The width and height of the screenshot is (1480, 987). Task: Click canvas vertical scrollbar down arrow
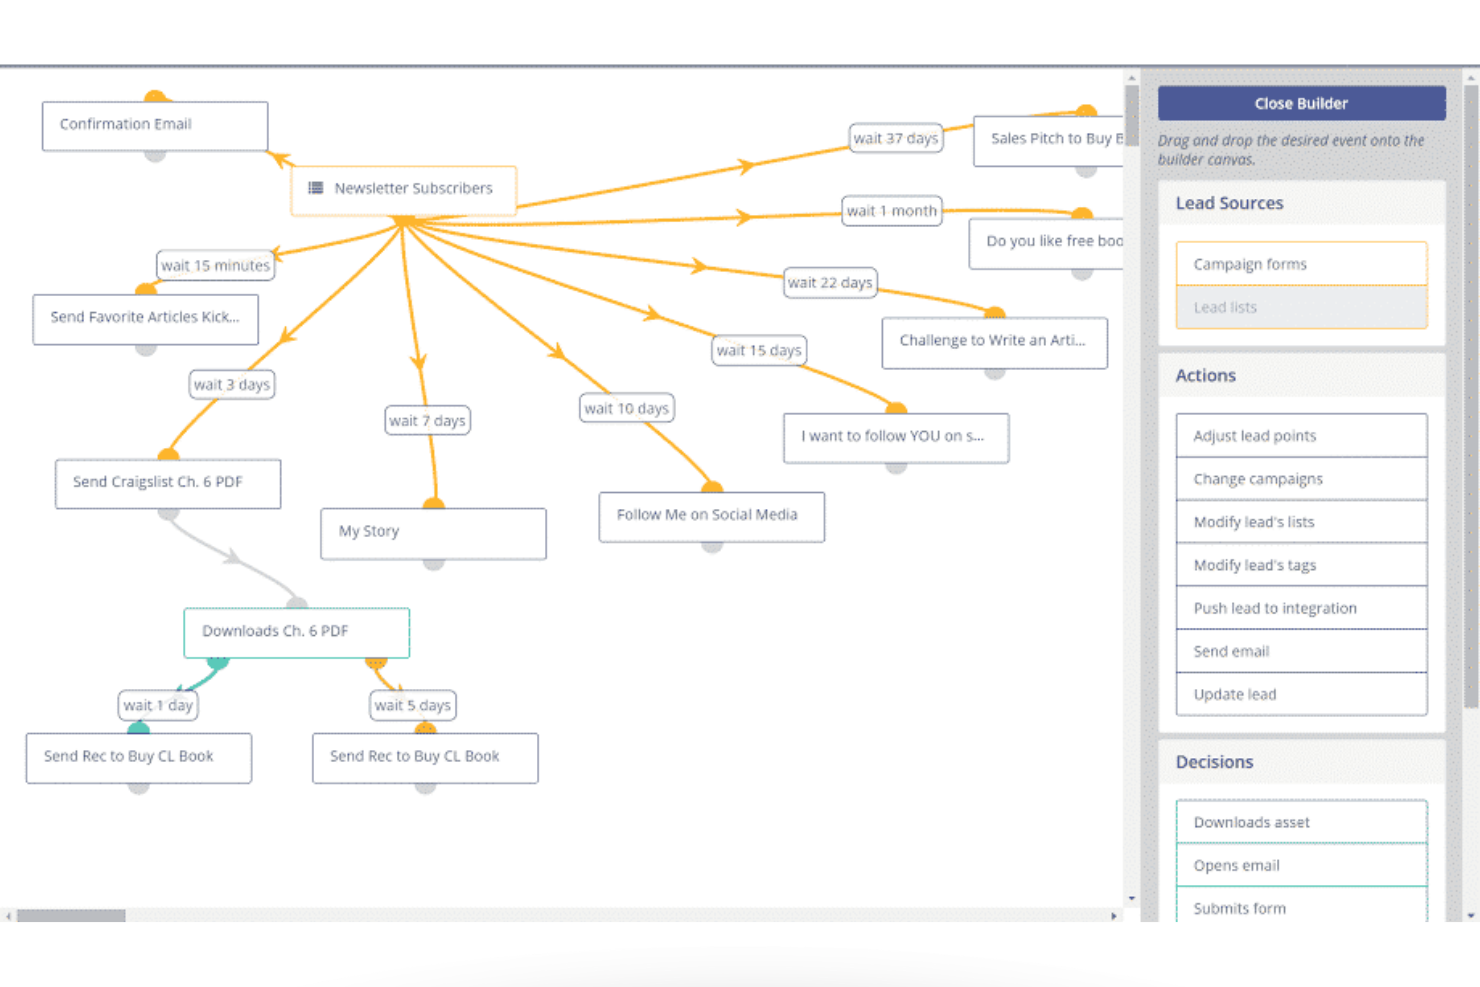tap(1132, 898)
